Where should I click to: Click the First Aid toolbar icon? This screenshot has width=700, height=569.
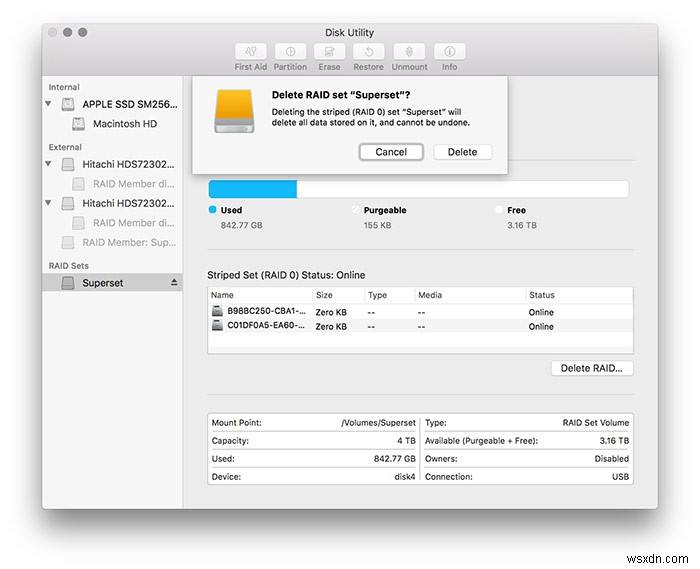coord(250,51)
